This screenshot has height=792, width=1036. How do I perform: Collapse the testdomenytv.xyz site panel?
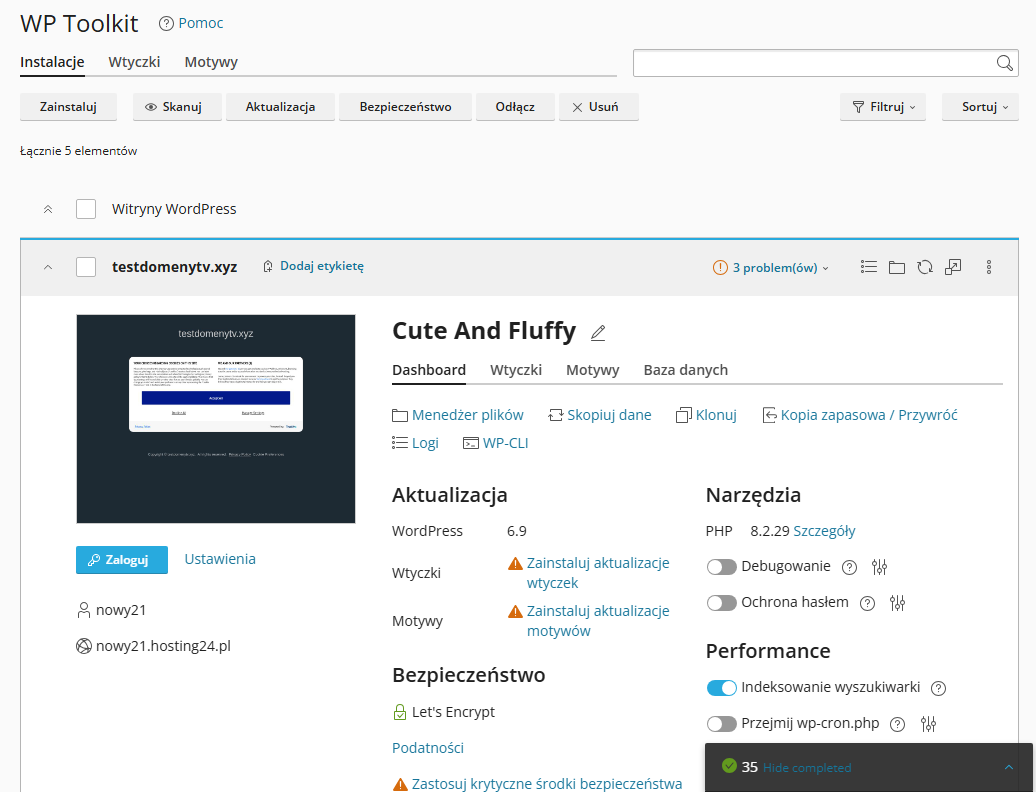(x=47, y=267)
